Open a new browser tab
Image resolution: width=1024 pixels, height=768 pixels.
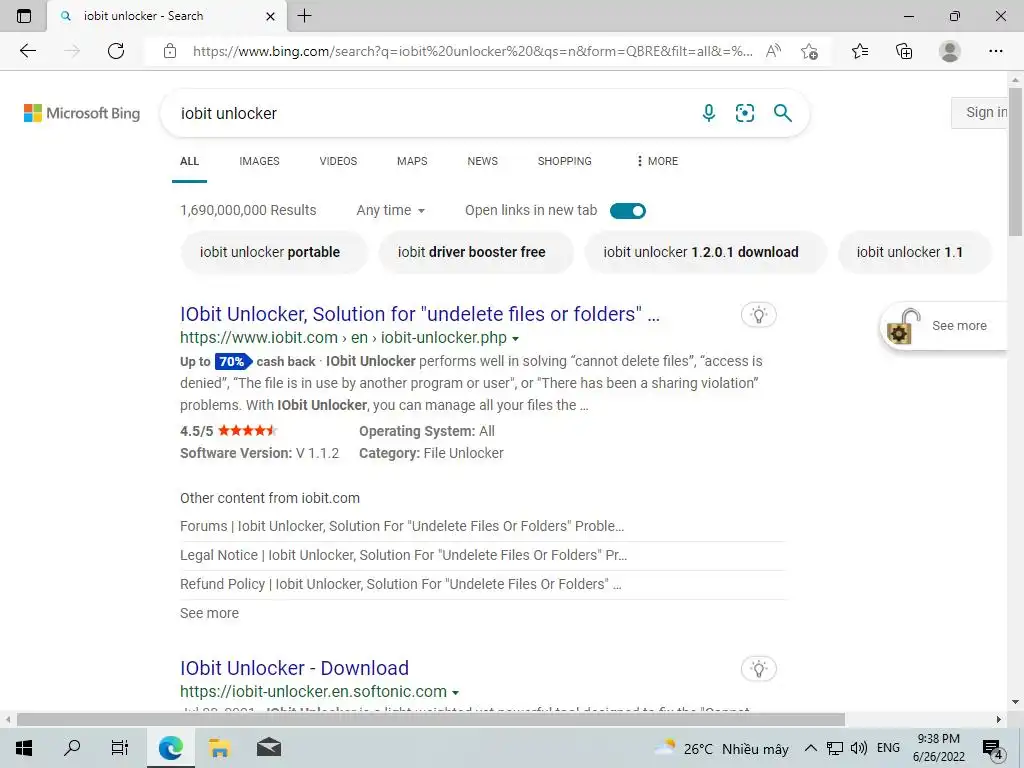click(x=304, y=16)
